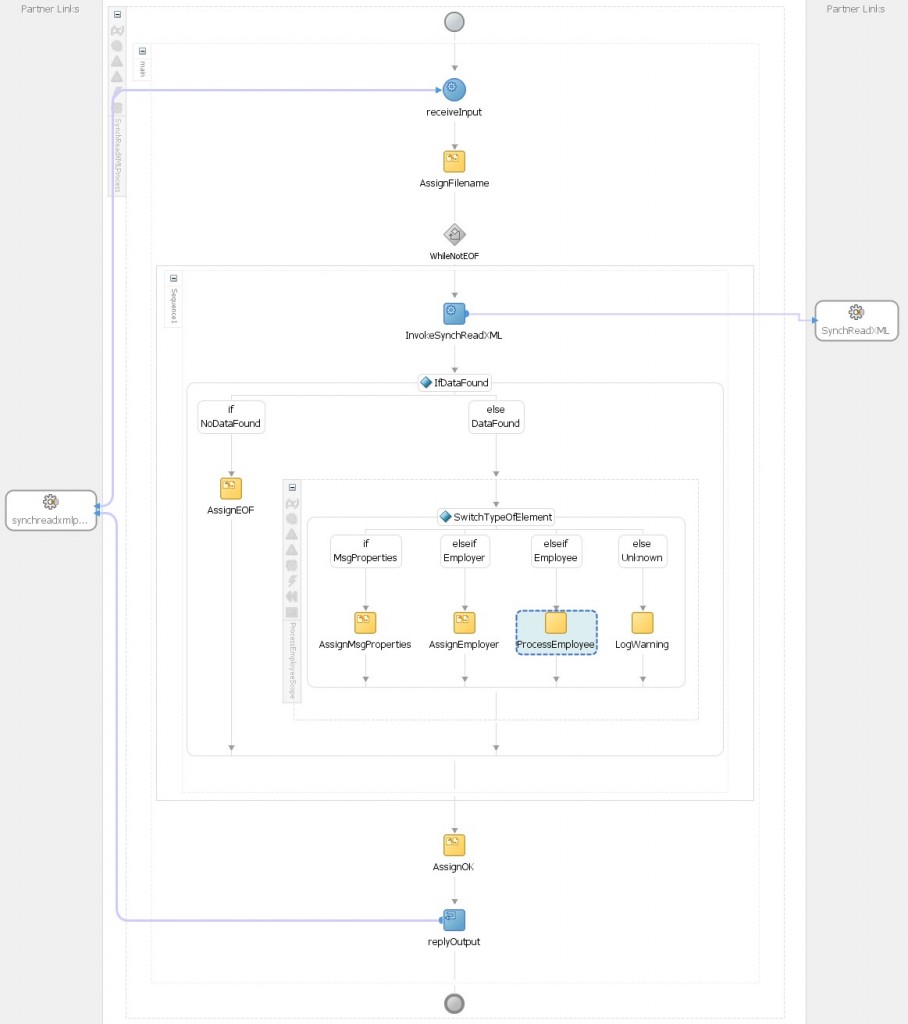Select the synchreadxmlp... partner link on left
The height and width of the screenshot is (1024, 908).
pyautogui.click(x=51, y=510)
